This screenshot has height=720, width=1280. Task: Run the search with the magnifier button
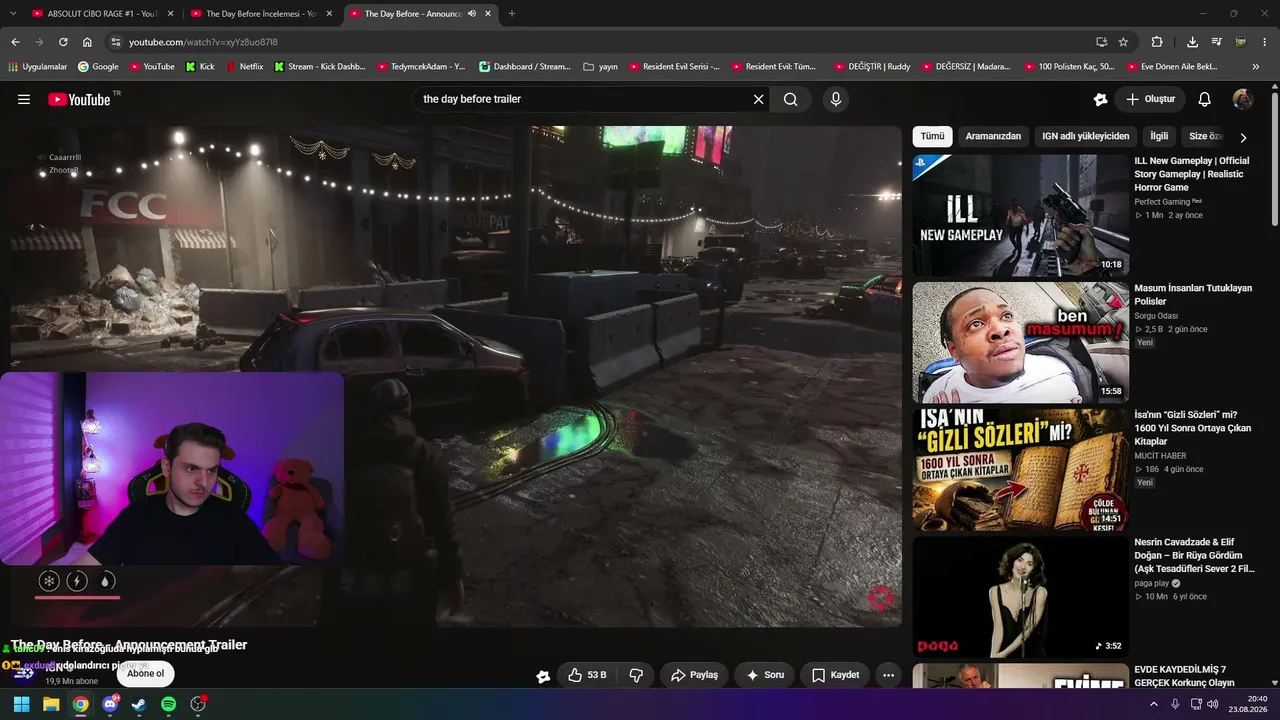coord(791,99)
